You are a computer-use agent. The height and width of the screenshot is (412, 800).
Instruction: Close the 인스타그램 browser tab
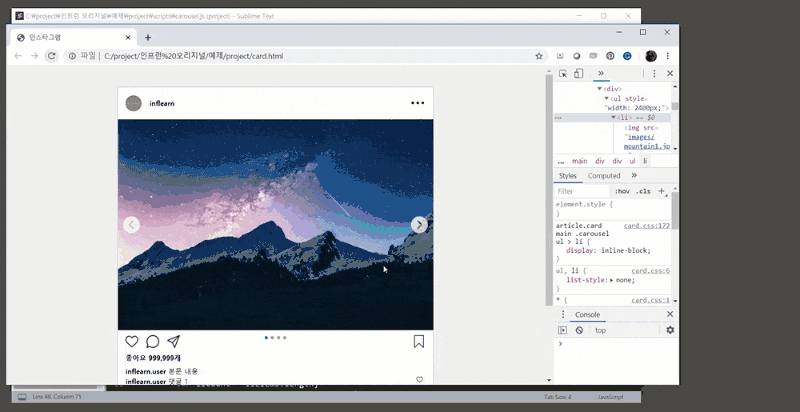[128, 38]
